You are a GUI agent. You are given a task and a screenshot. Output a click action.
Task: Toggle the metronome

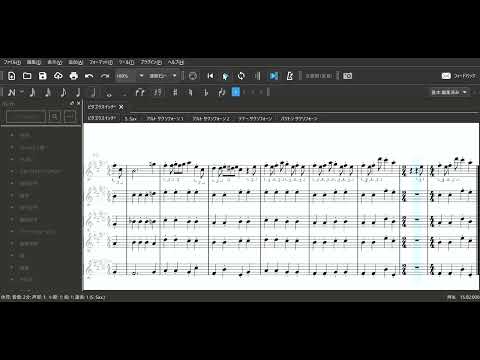coord(290,76)
